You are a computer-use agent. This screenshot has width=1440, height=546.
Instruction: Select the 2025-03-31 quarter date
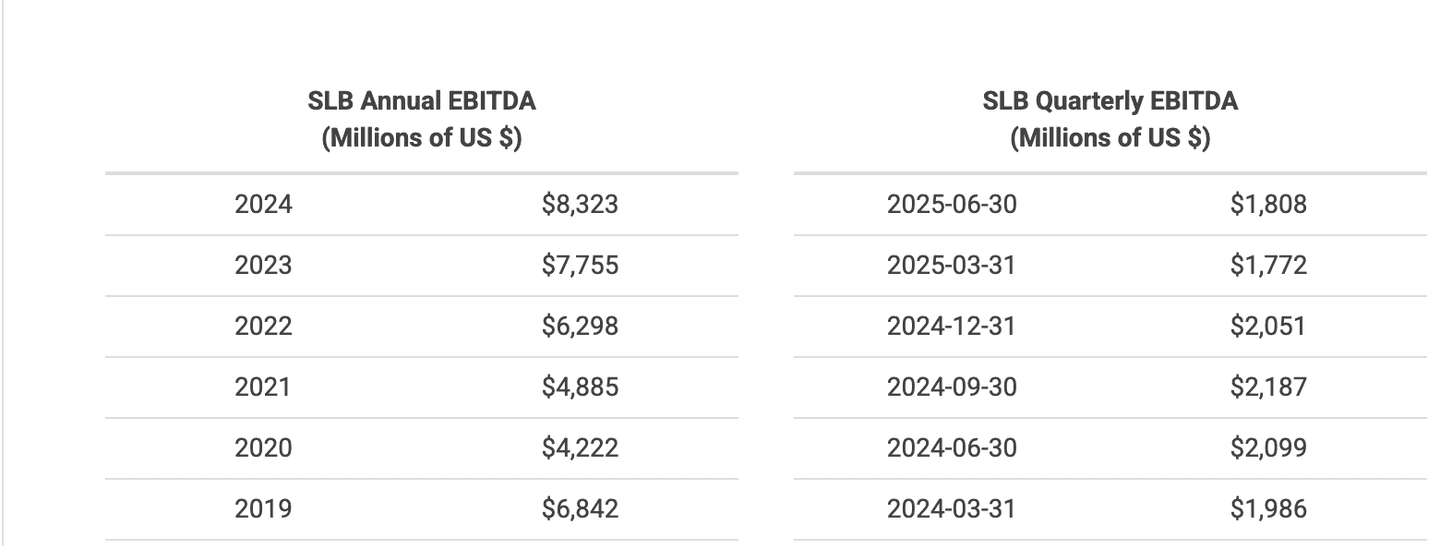pyautogui.click(x=951, y=265)
